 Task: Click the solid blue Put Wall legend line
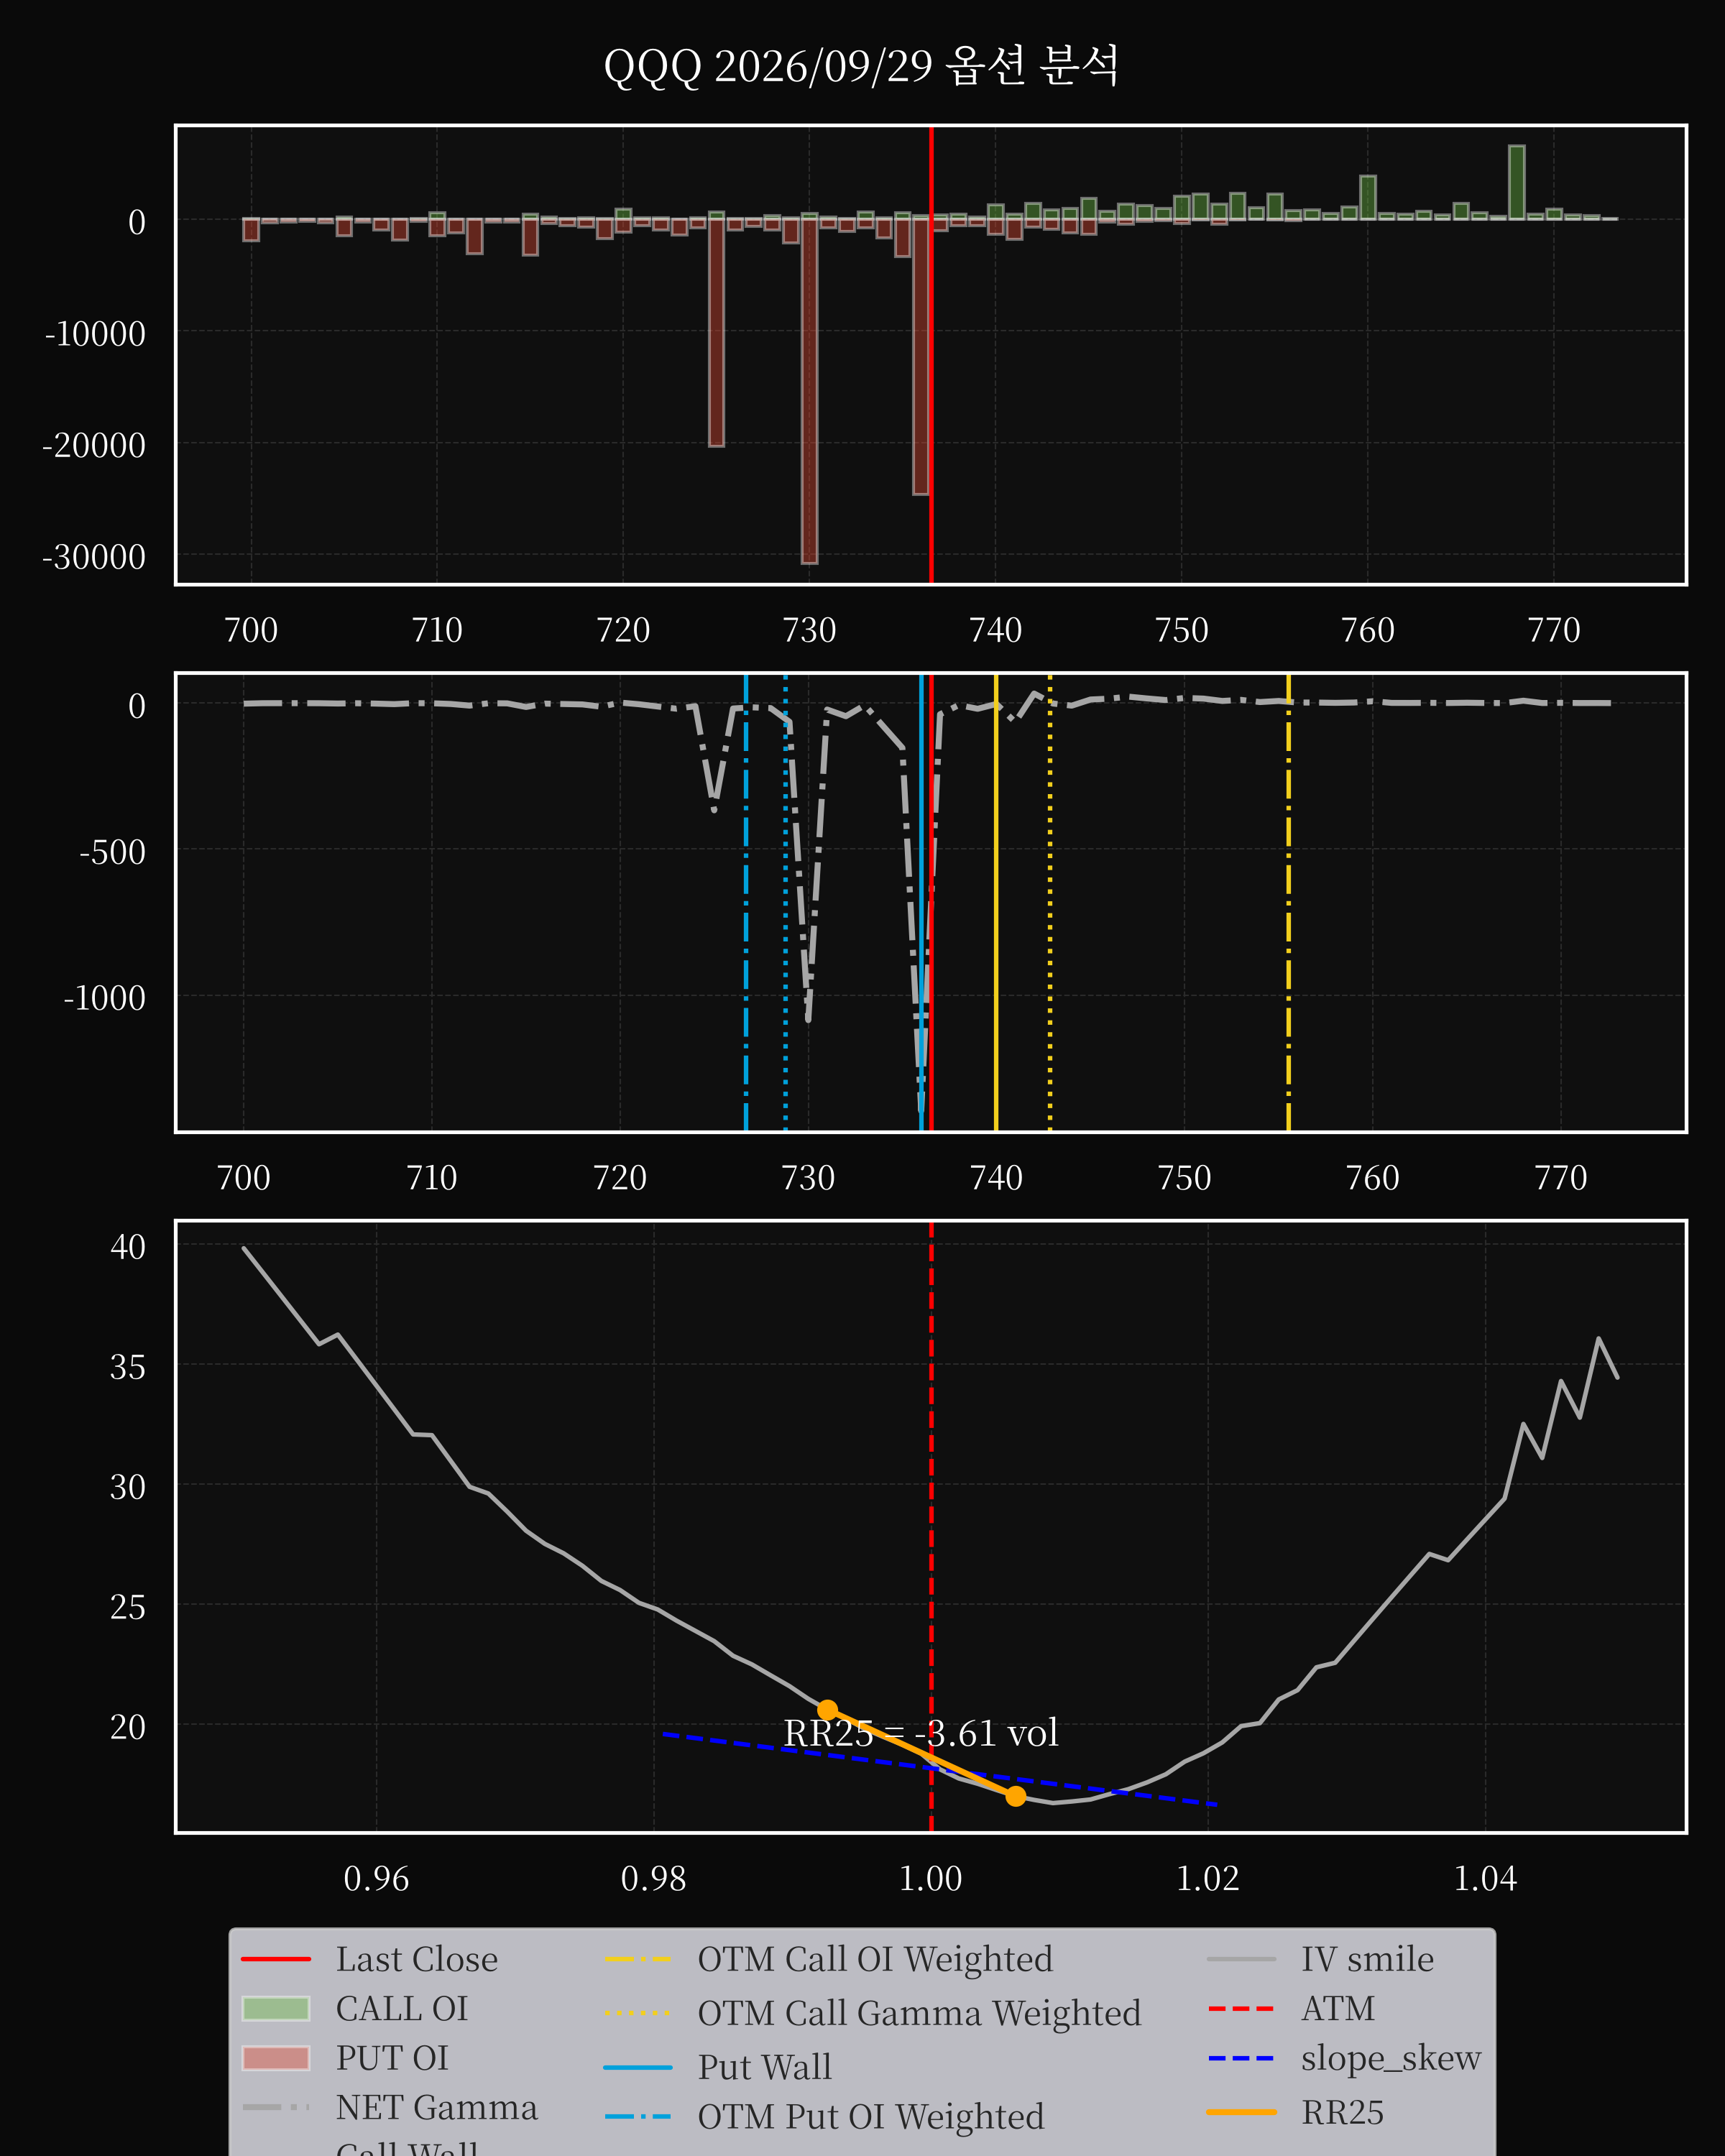pos(638,2067)
